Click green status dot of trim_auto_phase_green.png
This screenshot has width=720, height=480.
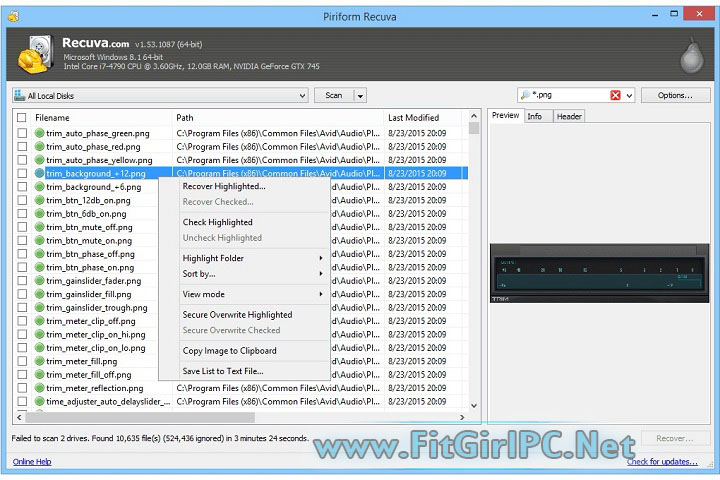click(x=39, y=132)
